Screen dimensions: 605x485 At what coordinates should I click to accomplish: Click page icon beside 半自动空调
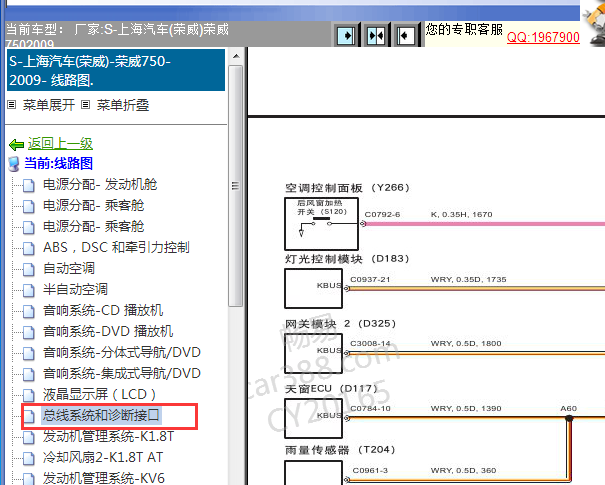(x=29, y=290)
